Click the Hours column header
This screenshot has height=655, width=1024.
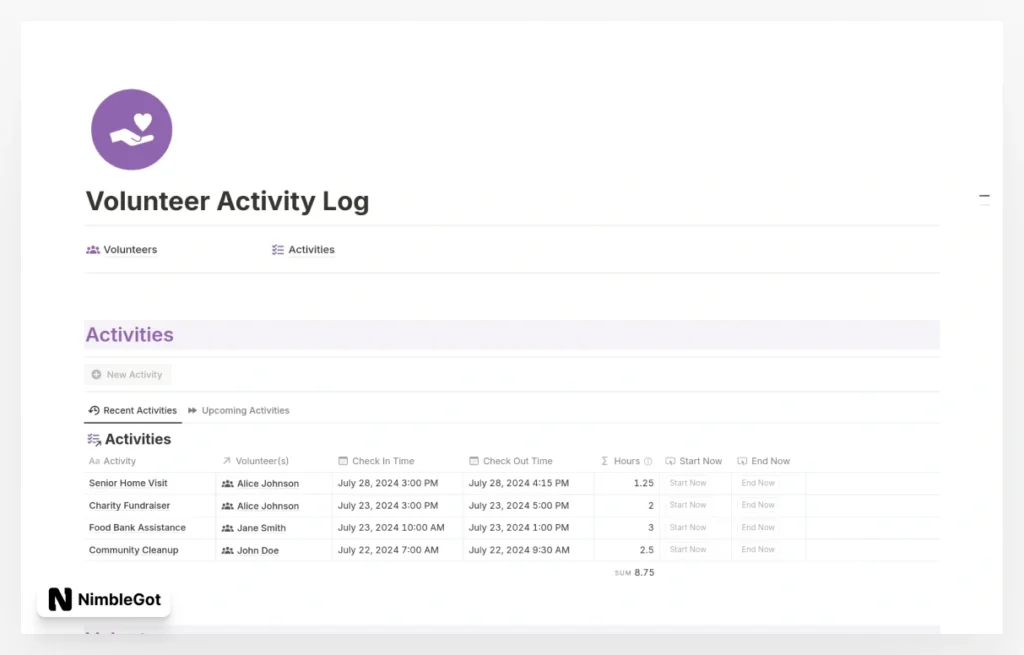click(626, 461)
